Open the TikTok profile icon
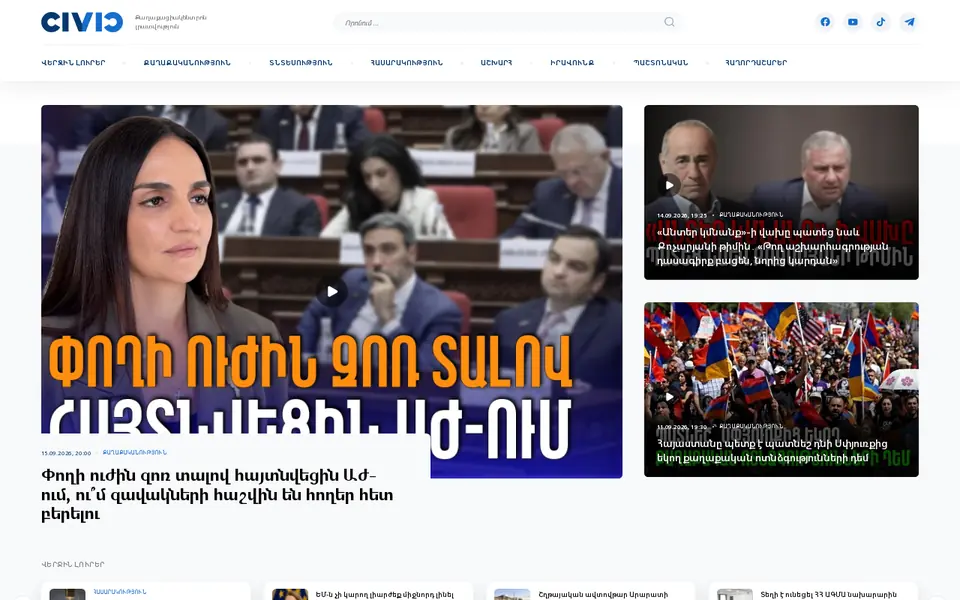This screenshot has width=960, height=600. [x=880, y=22]
